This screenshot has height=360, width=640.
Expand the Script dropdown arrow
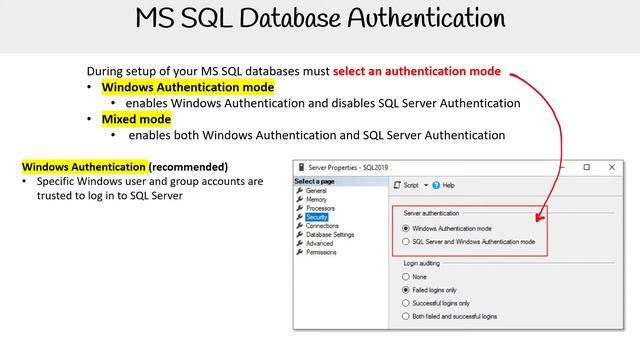click(x=426, y=185)
